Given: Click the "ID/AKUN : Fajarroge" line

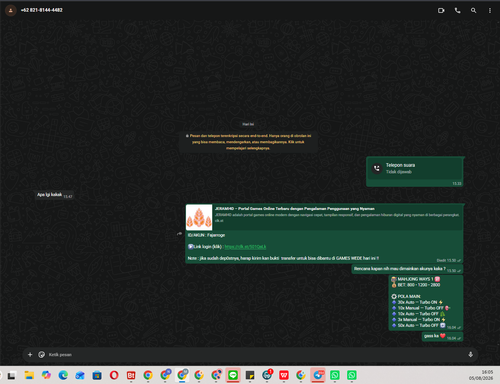Looking at the screenshot, I should (x=206, y=235).
